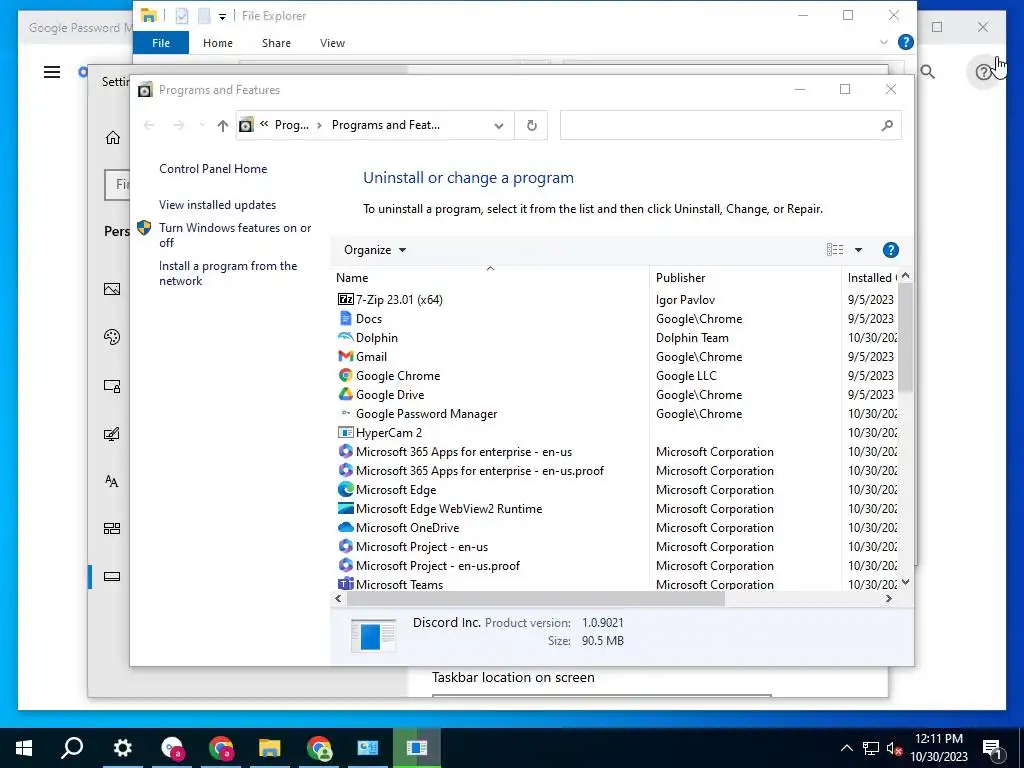Viewport: 1024px width, 768px height.
Task: Open the File tab in File Explorer
Action: click(161, 43)
